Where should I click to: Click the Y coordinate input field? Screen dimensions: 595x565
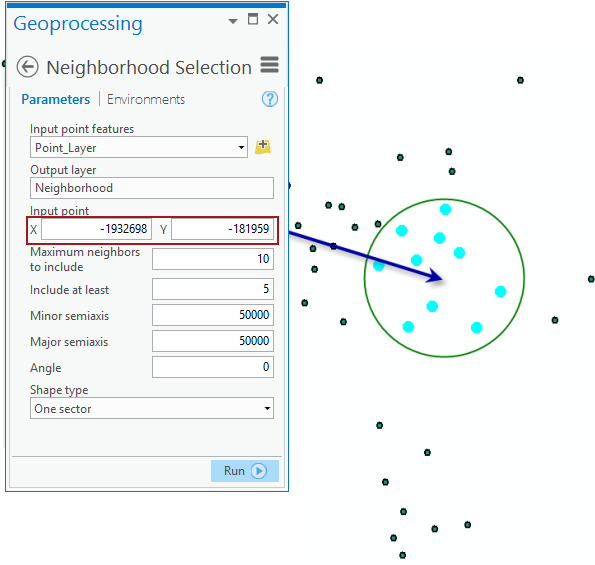pos(222,229)
